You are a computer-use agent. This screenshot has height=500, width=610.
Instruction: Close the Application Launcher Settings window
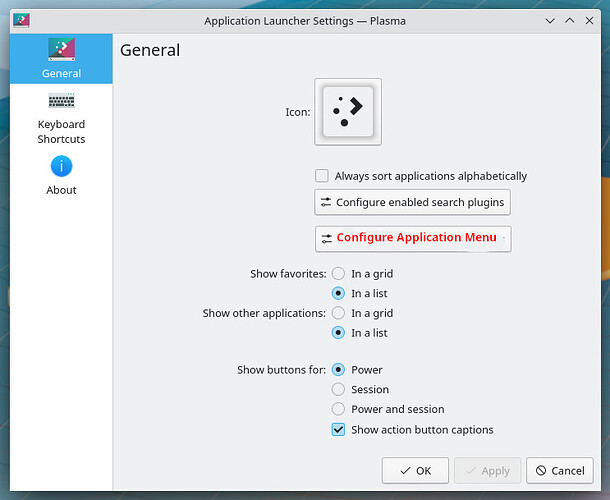click(x=589, y=20)
